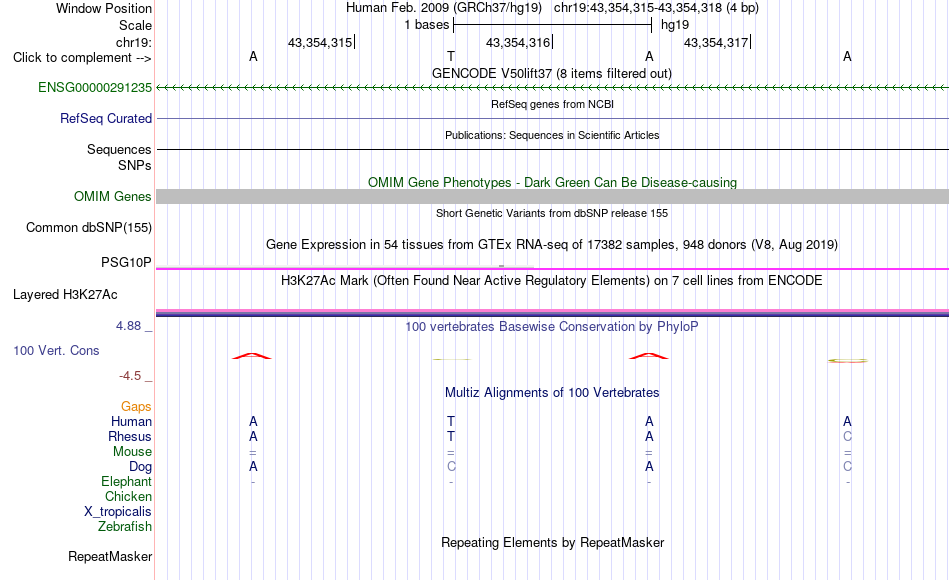Click the Common dbSNP(155) track label

[88, 228]
